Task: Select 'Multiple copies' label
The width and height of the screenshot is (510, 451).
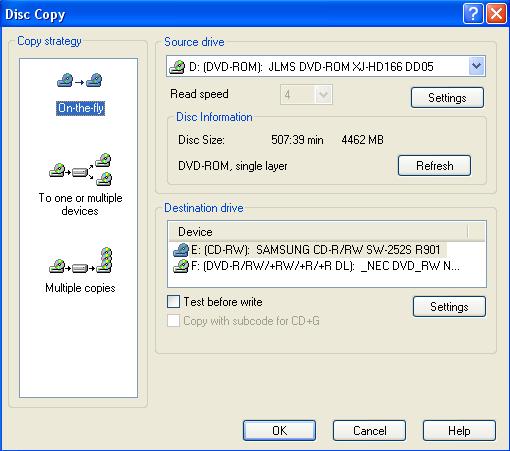Action: click(x=80, y=288)
